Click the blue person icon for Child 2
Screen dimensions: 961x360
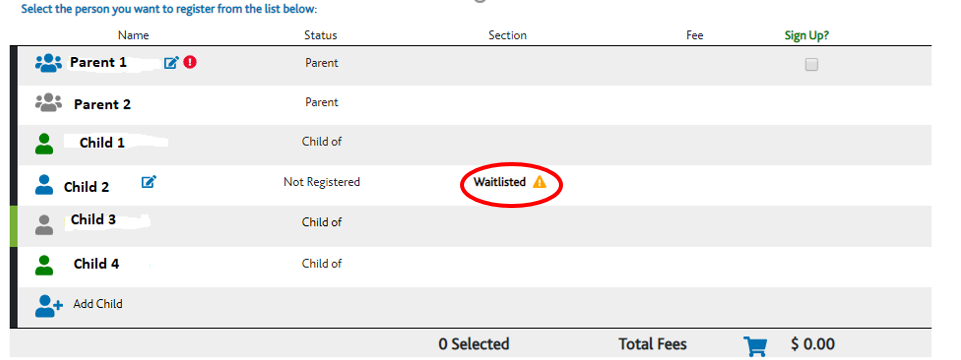(44, 185)
